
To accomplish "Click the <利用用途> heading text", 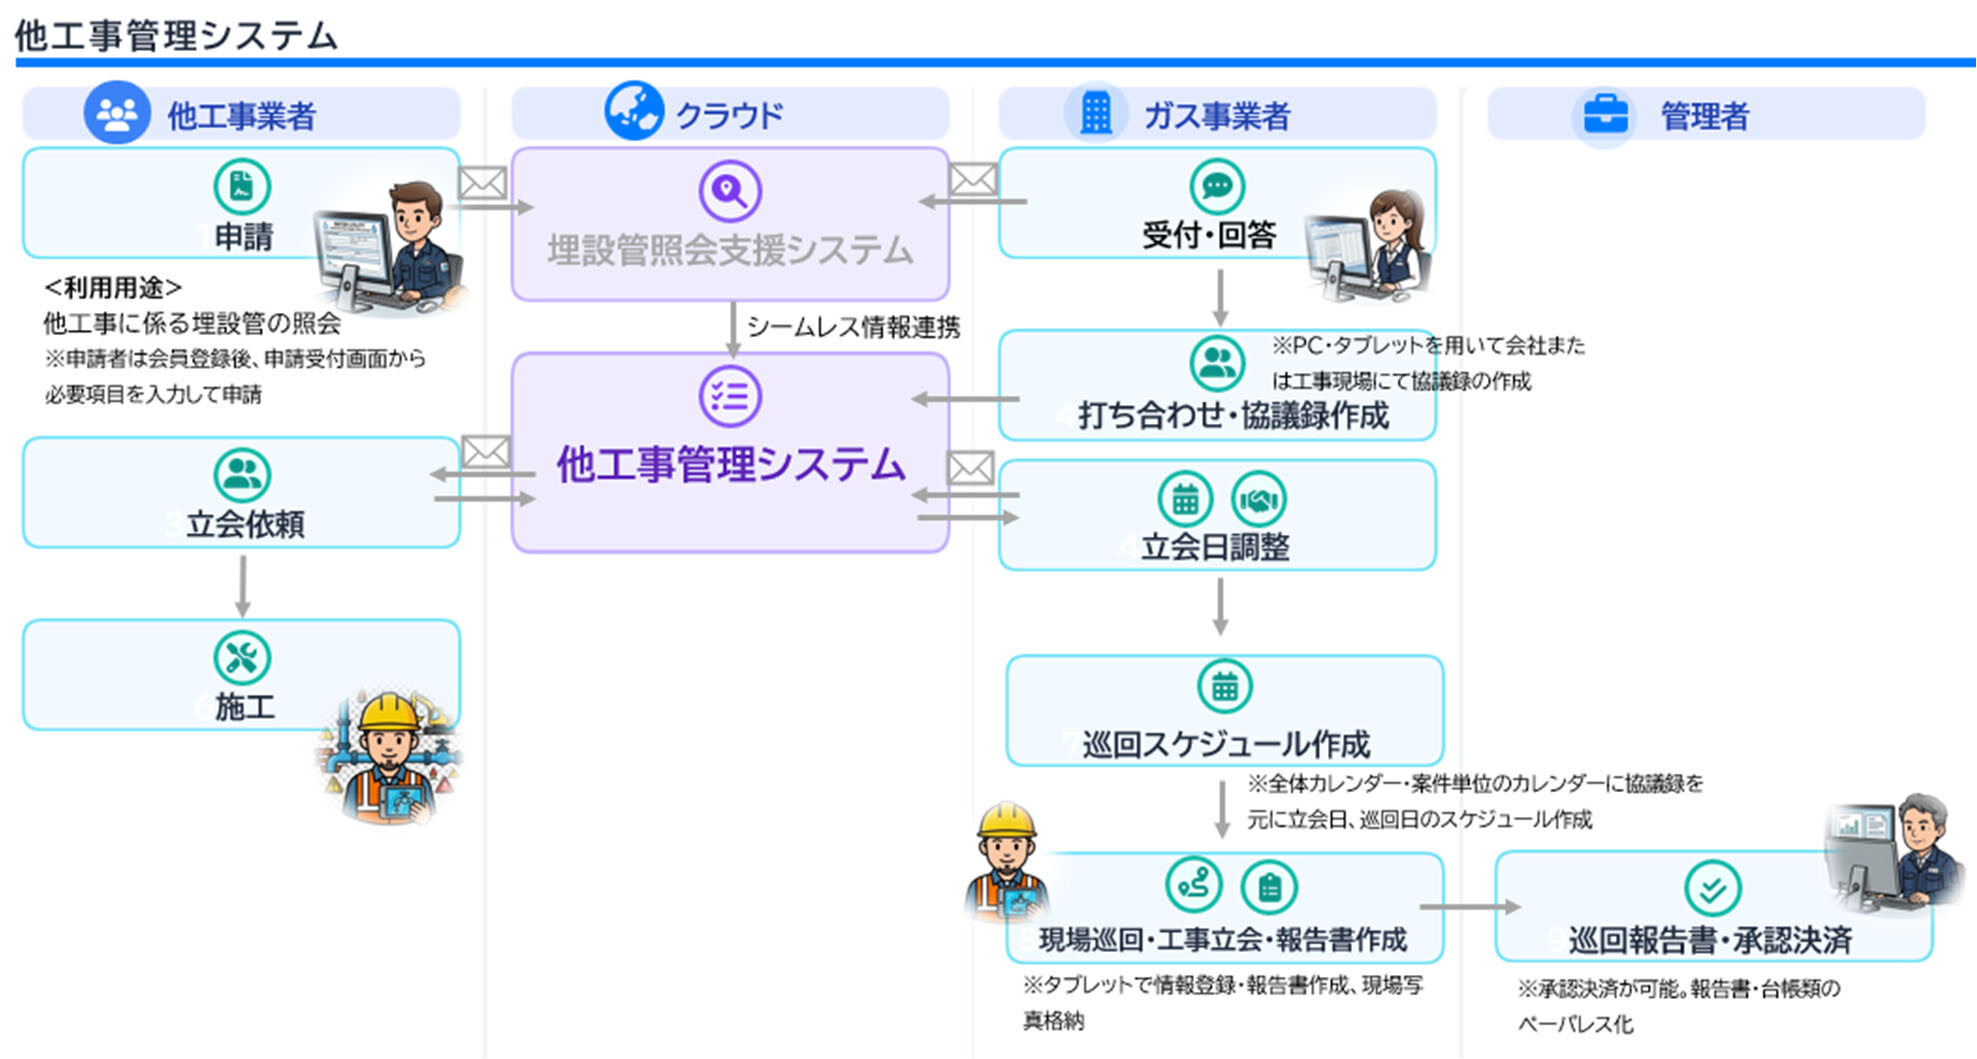I will [x=113, y=288].
